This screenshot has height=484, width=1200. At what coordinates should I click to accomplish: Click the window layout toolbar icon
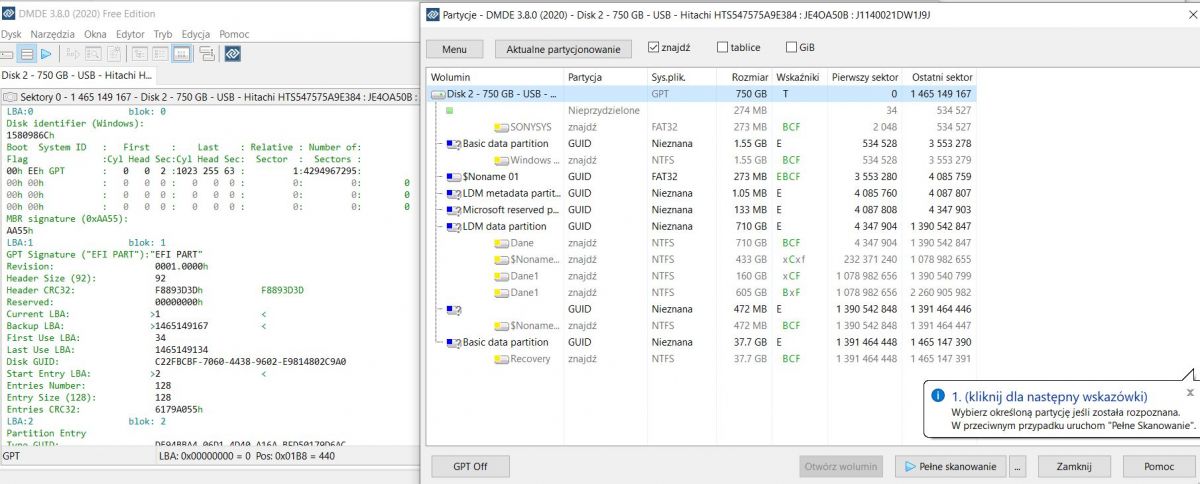206,54
